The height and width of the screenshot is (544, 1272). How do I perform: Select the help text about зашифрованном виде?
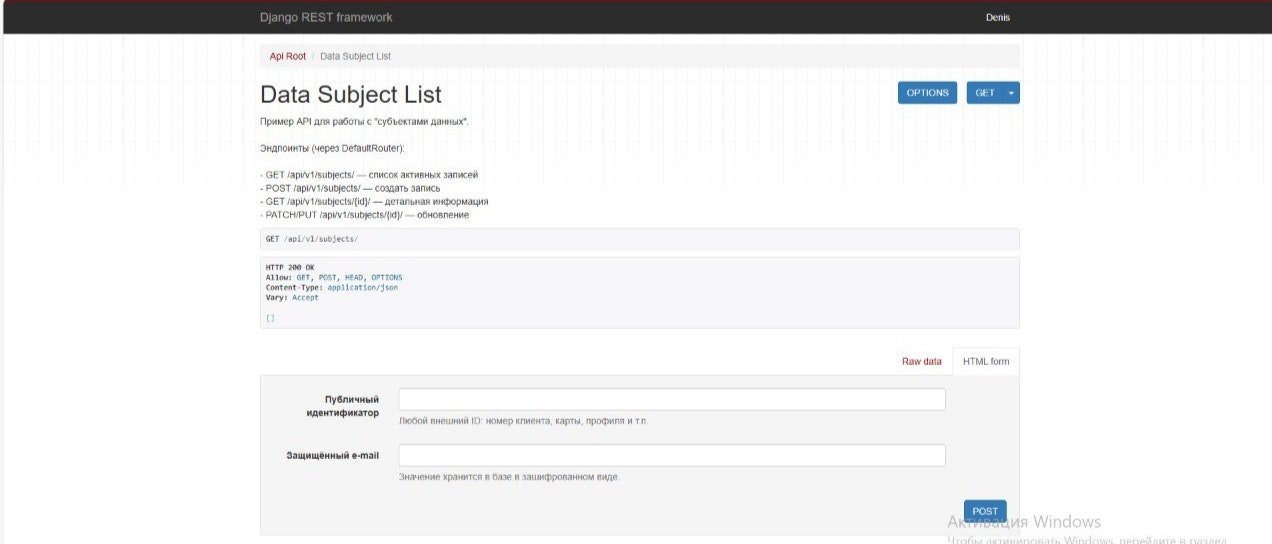click(x=509, y=477)
